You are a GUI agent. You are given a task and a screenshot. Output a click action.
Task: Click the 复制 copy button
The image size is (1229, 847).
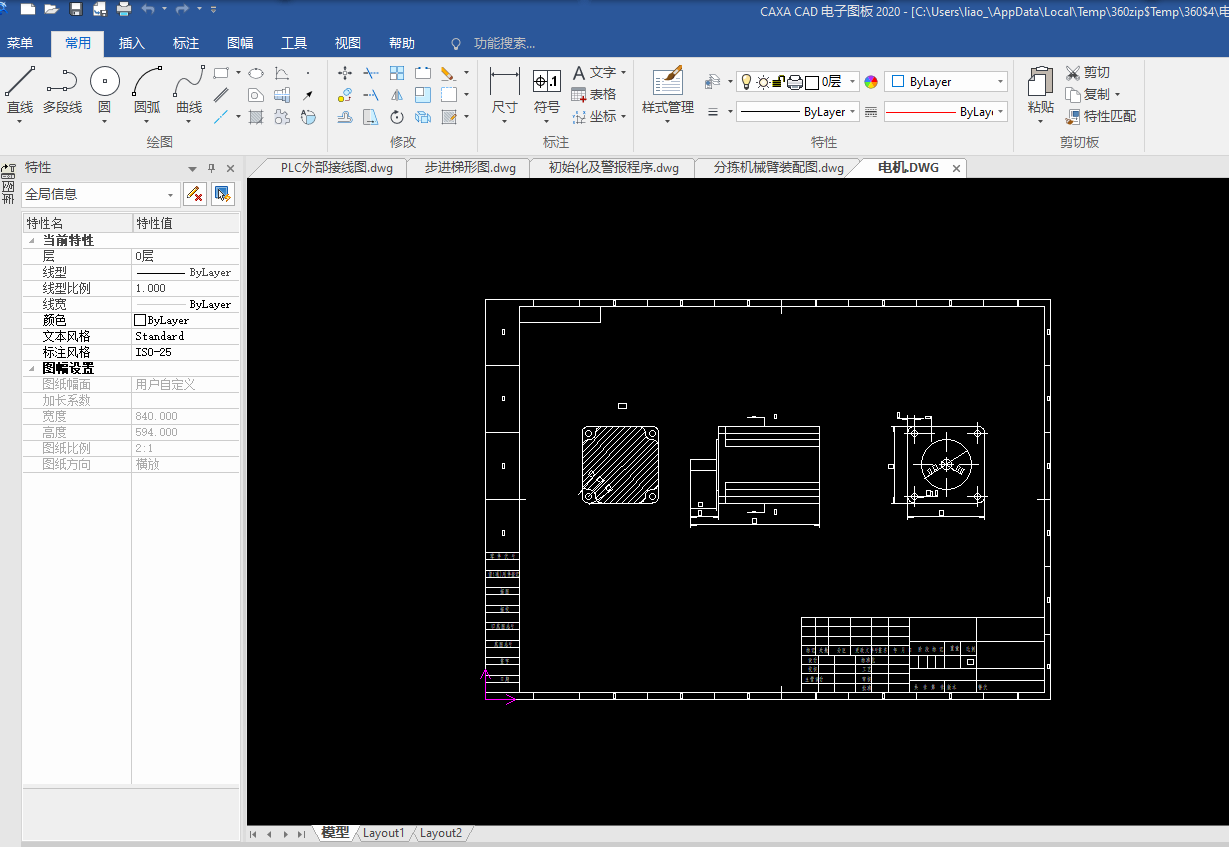tap(1088, 94)
